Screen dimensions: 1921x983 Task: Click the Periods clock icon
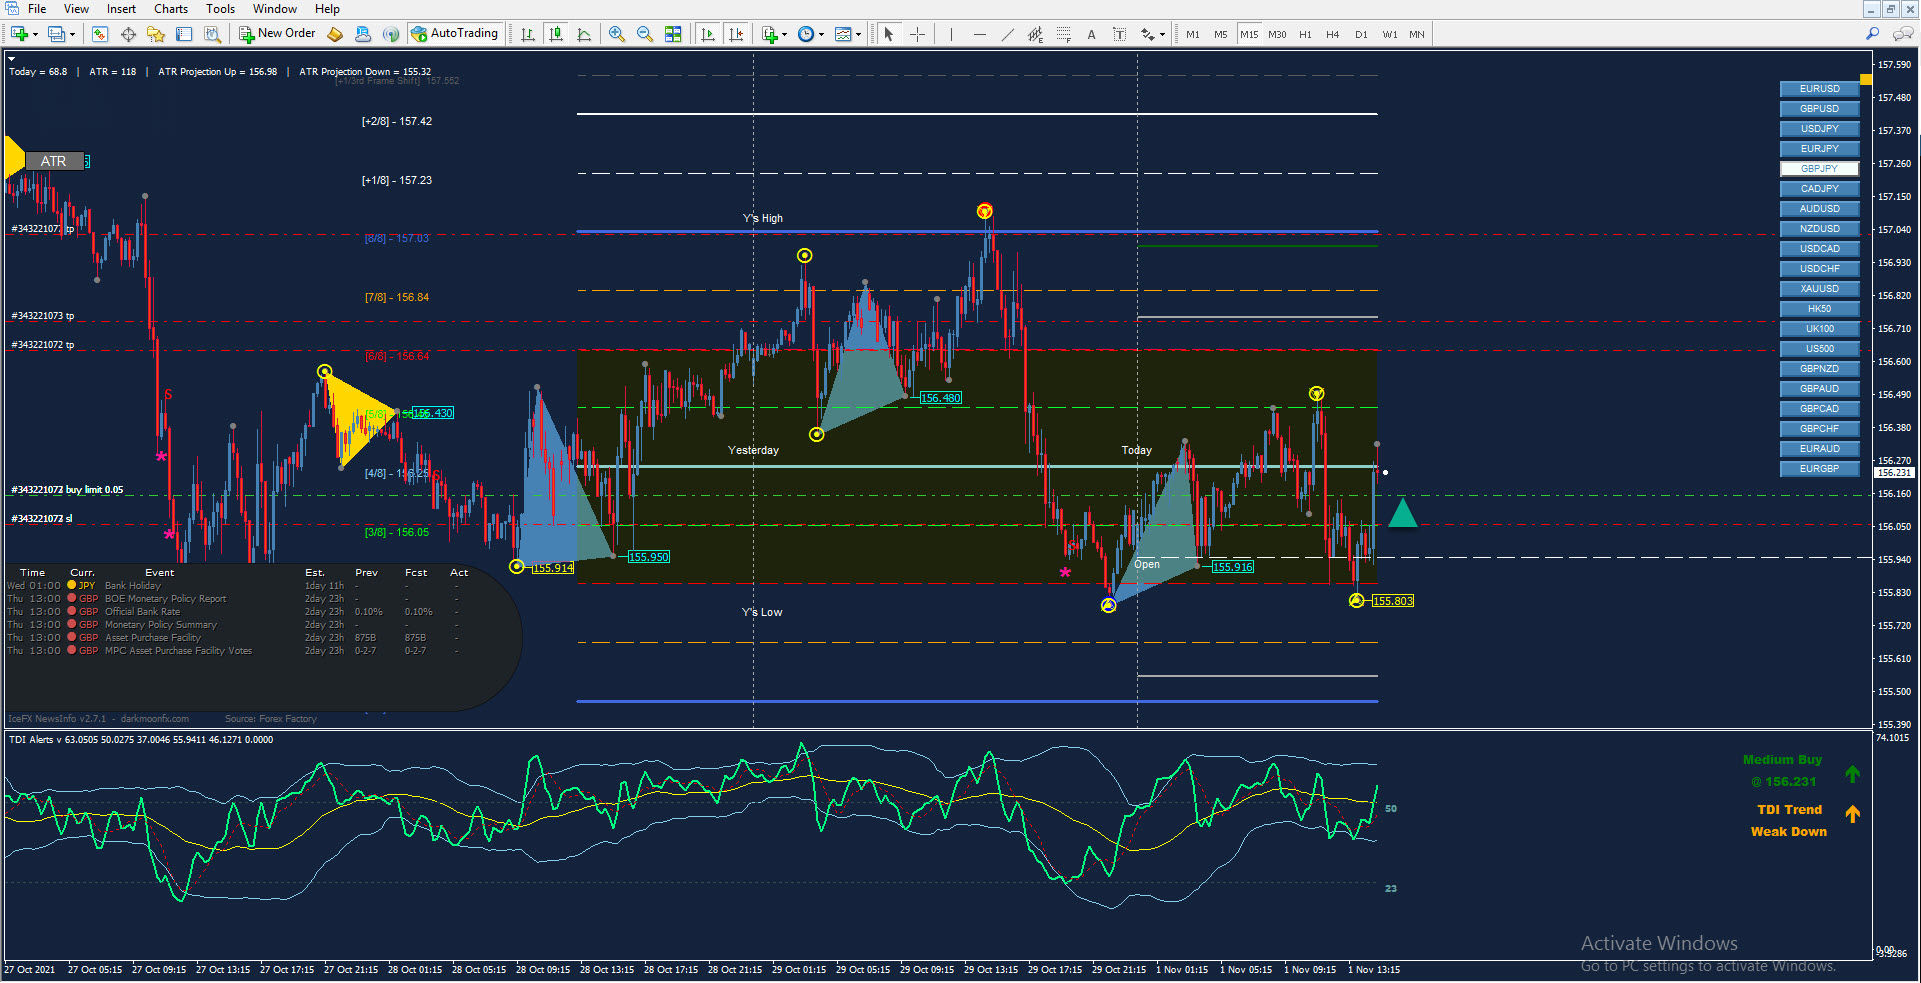click(x=806, y=34)
